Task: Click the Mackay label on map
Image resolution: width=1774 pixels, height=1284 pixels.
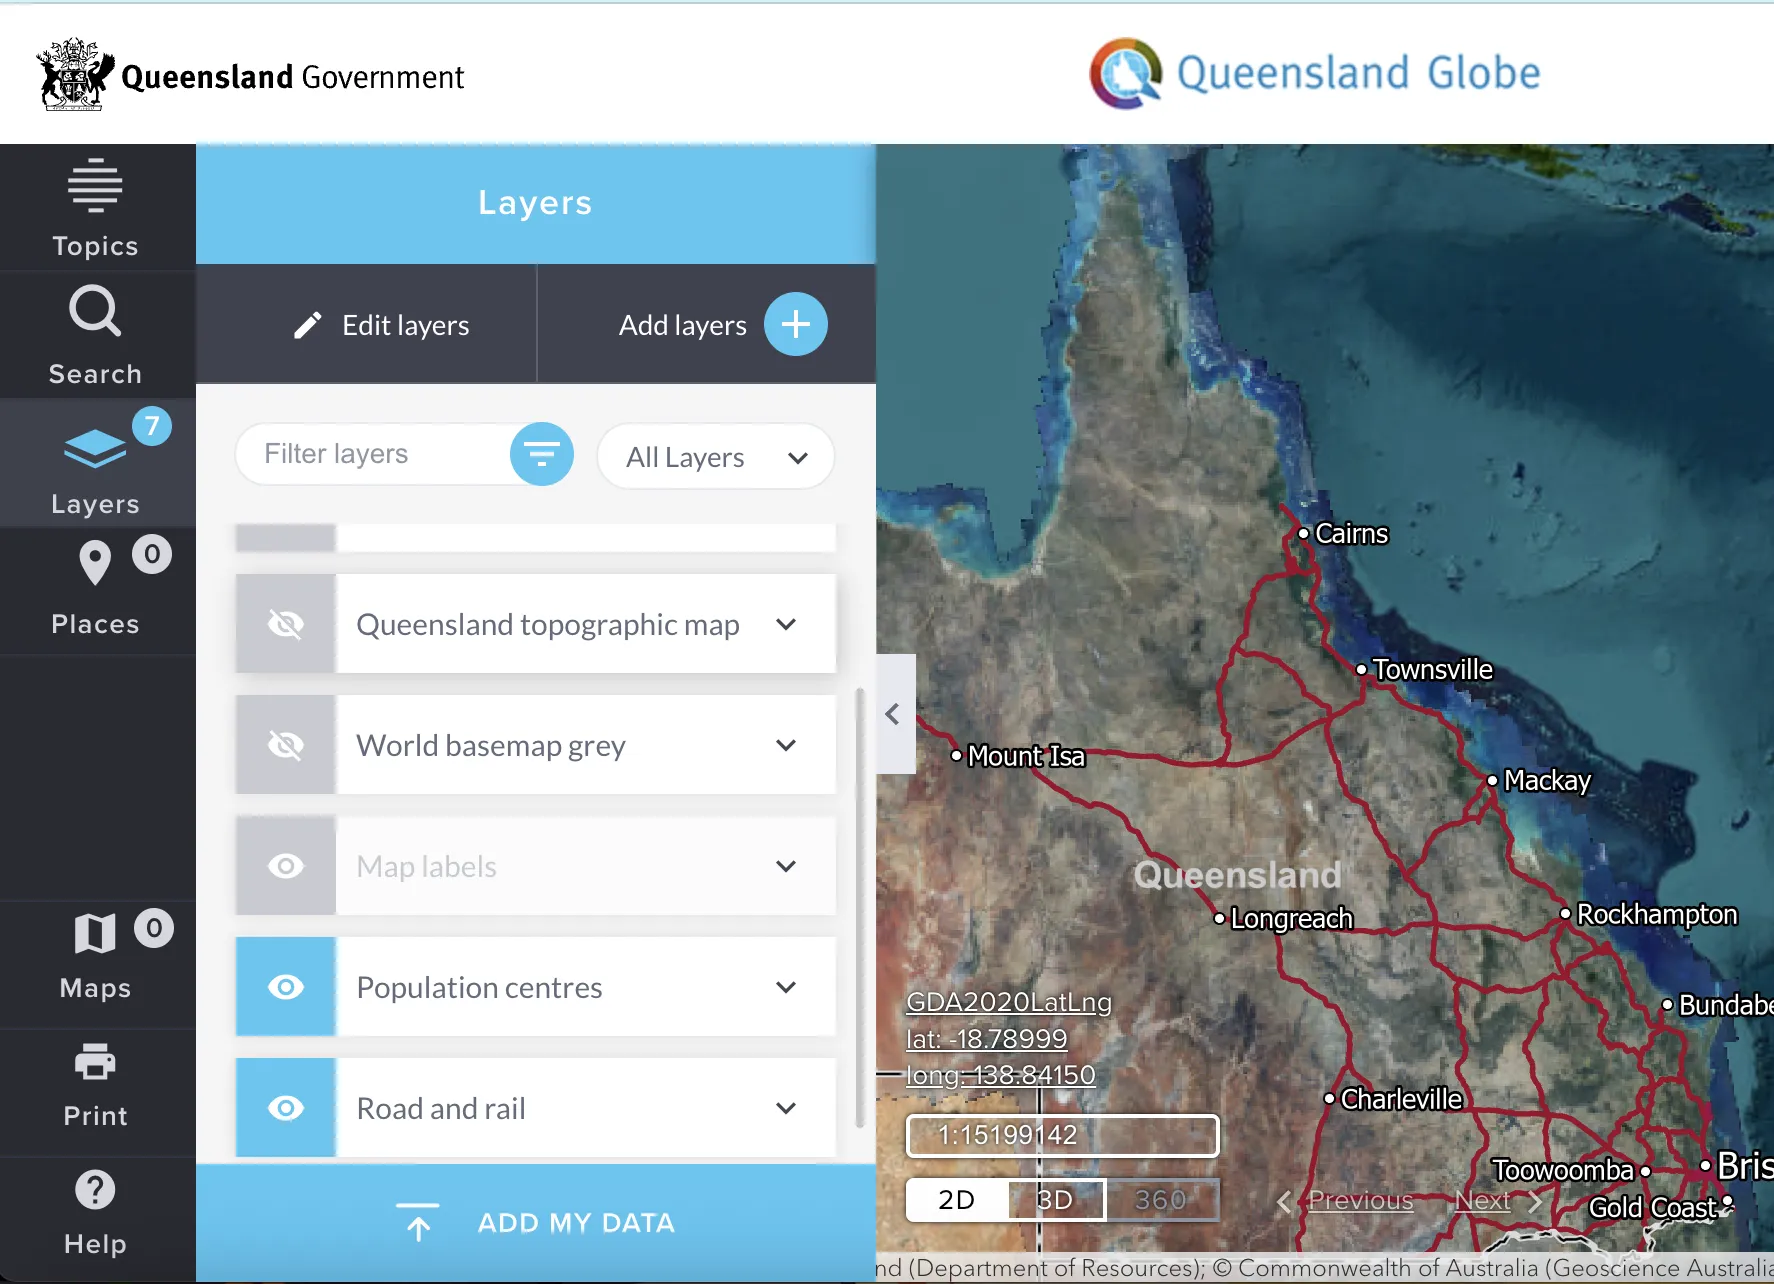Action: (x=1547, y=780)
